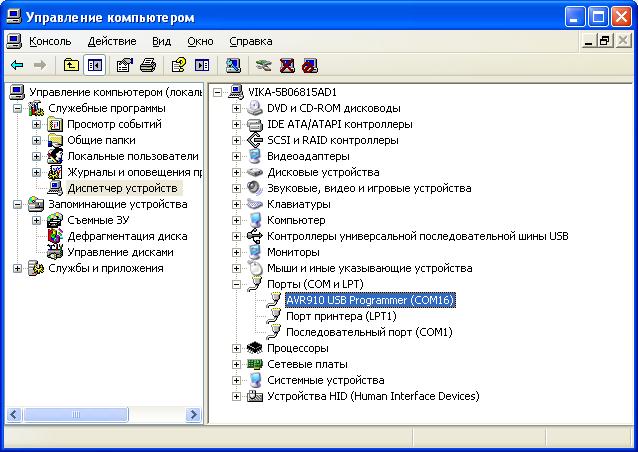Click the Scan for hardware changes icon
Screen dimensions: 638x452
coord(233,65)
